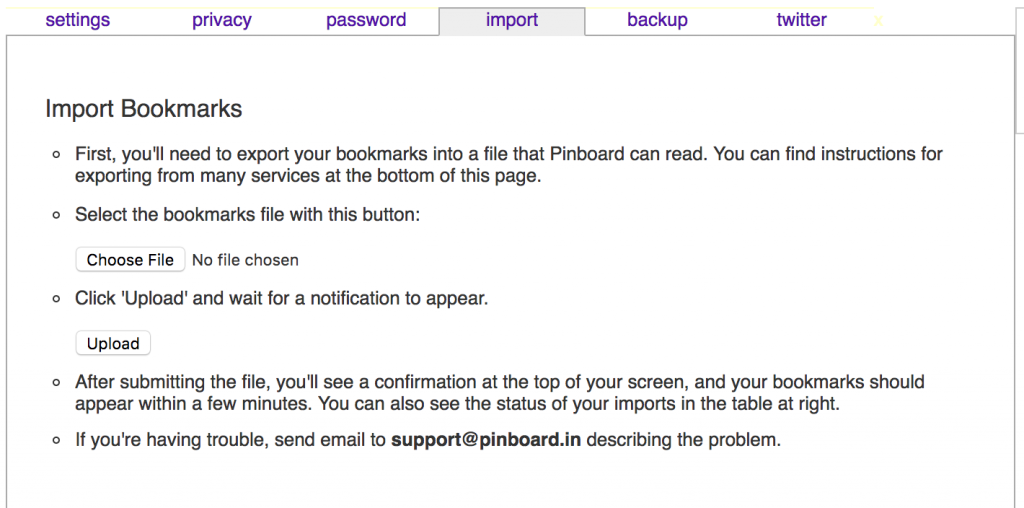Click the bullet marker before 'First'
Image resolution: width=1024 pixels, height=508 pixels.
(56, 155)
